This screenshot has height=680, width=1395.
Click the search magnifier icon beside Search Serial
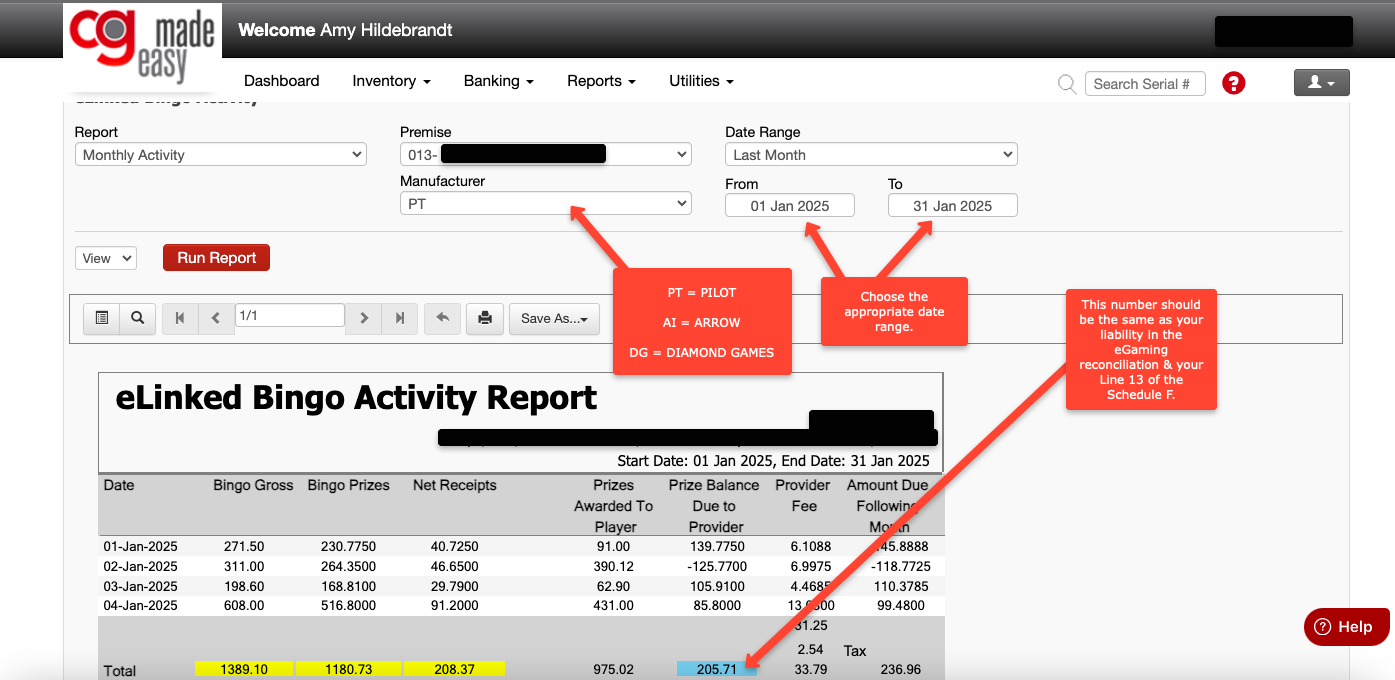coord(1067,84)
